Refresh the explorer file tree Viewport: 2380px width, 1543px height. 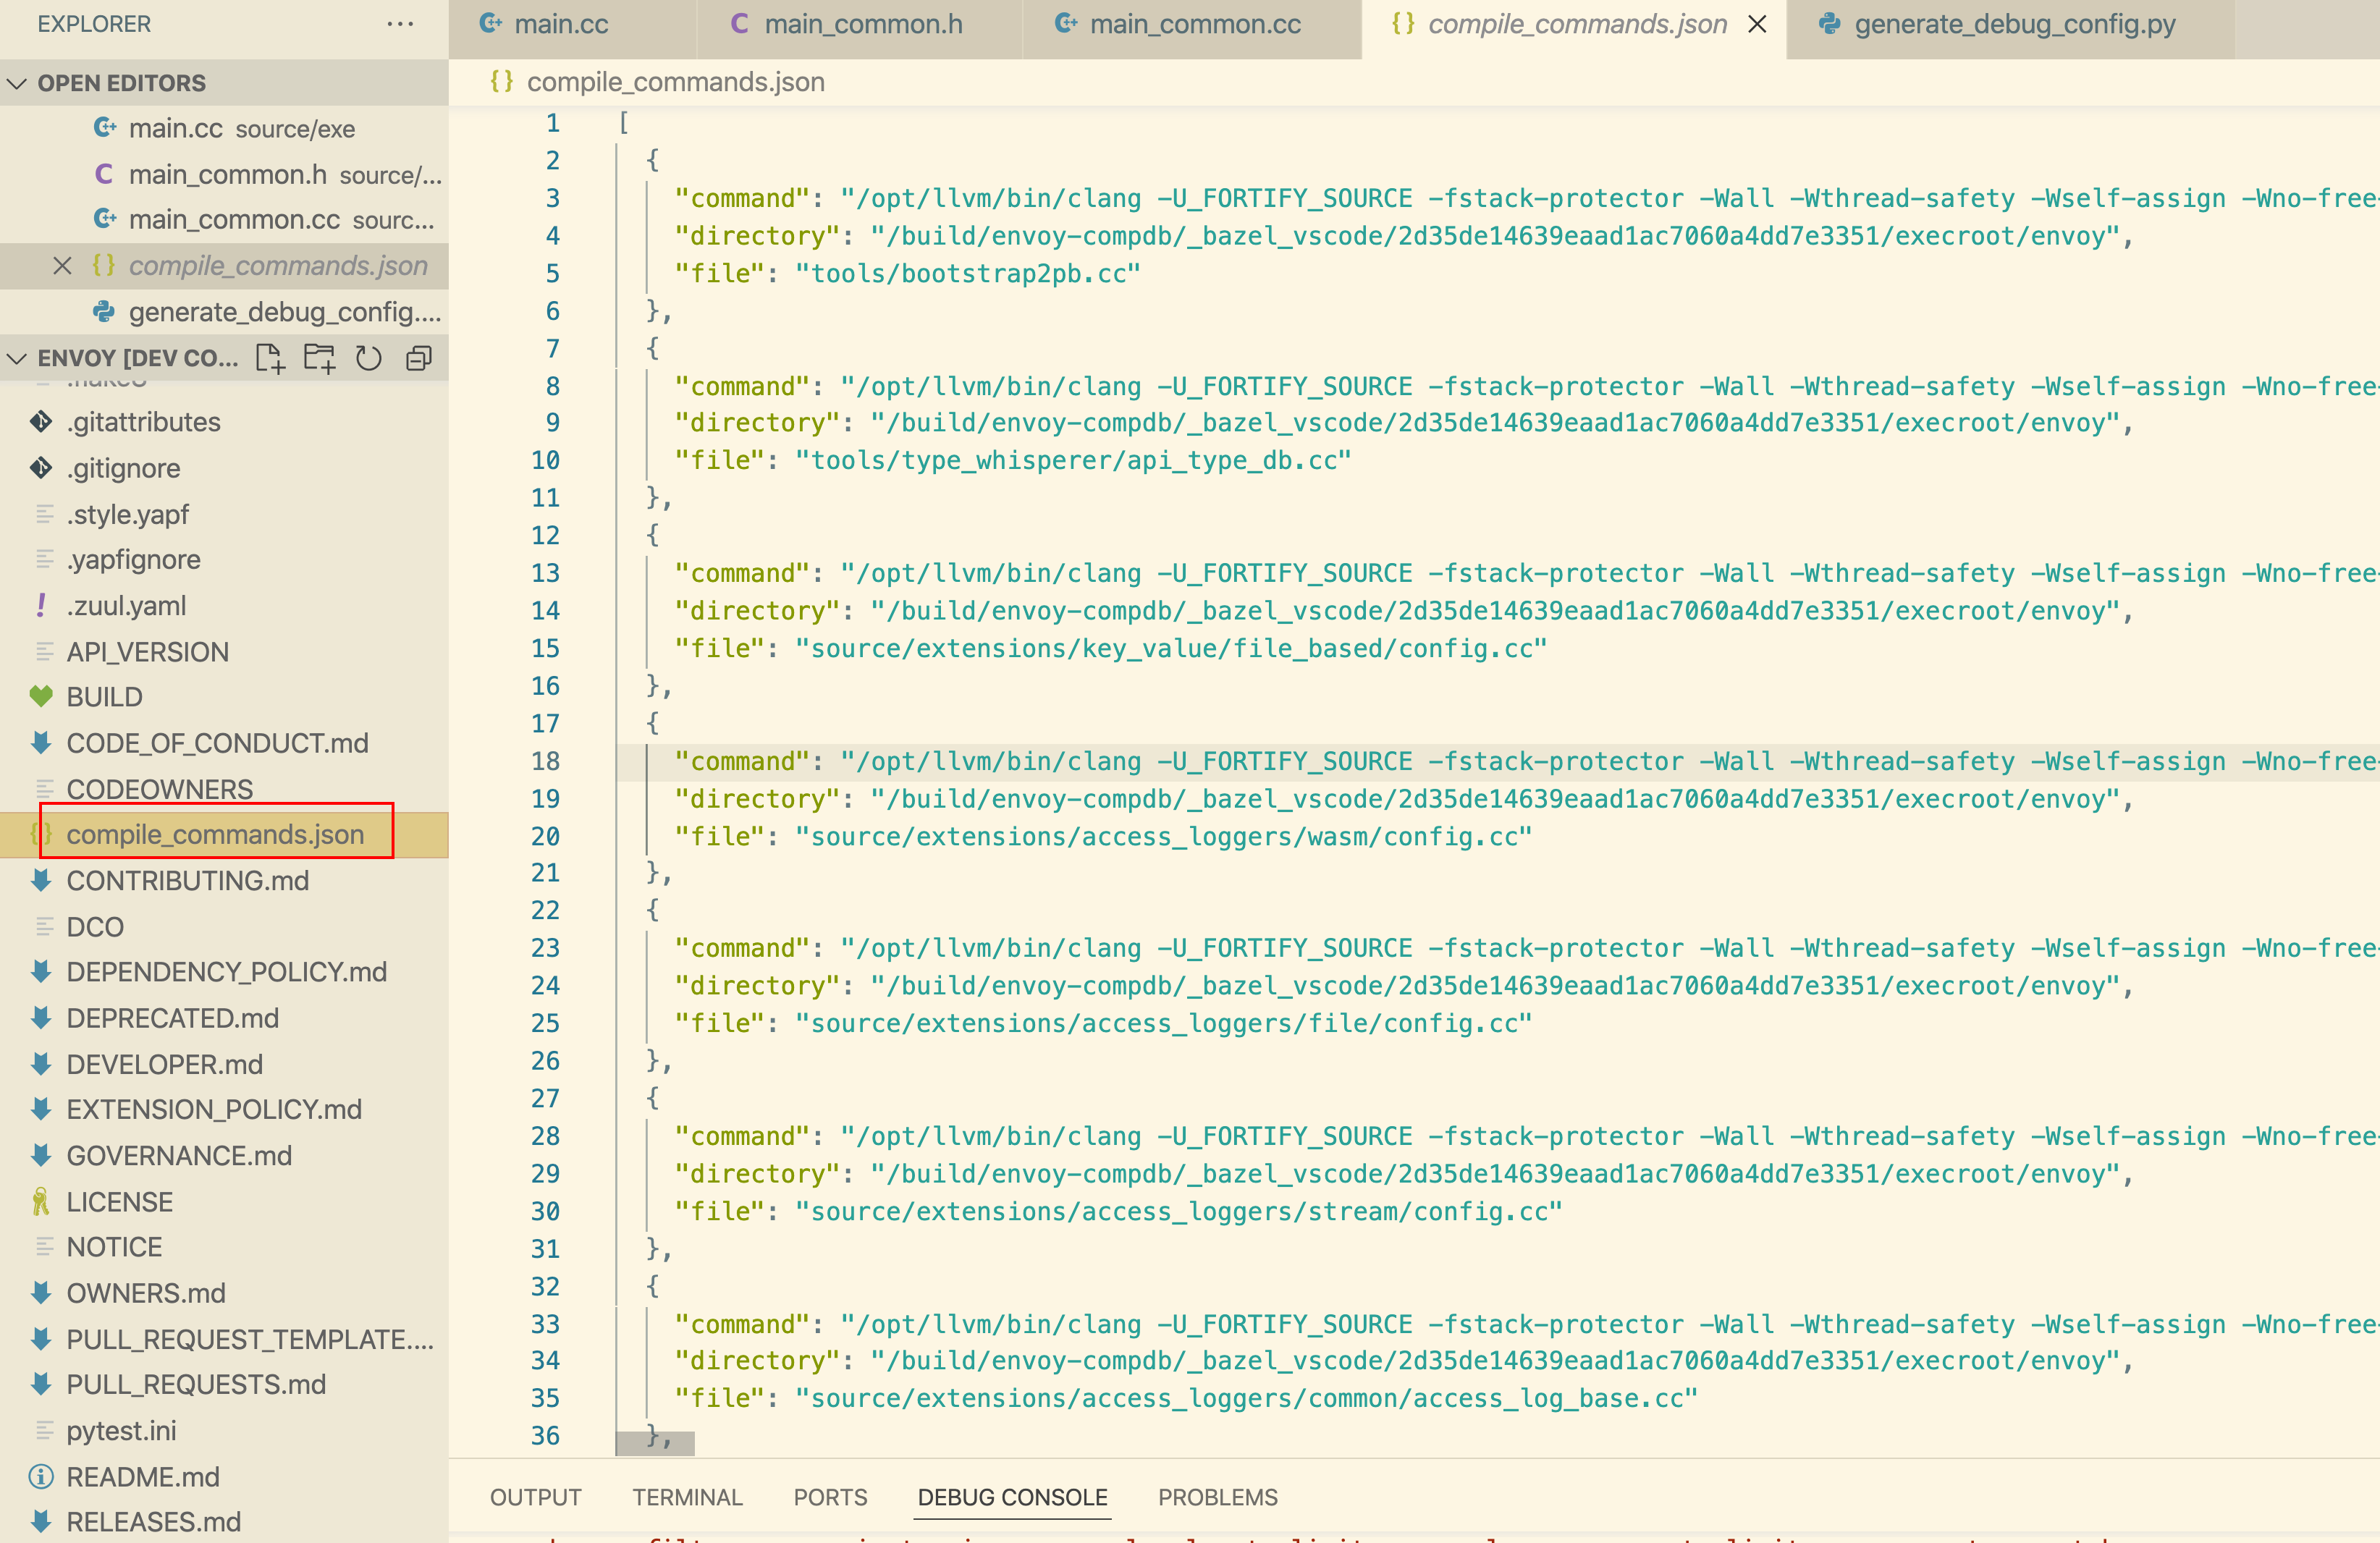(369, 358)
